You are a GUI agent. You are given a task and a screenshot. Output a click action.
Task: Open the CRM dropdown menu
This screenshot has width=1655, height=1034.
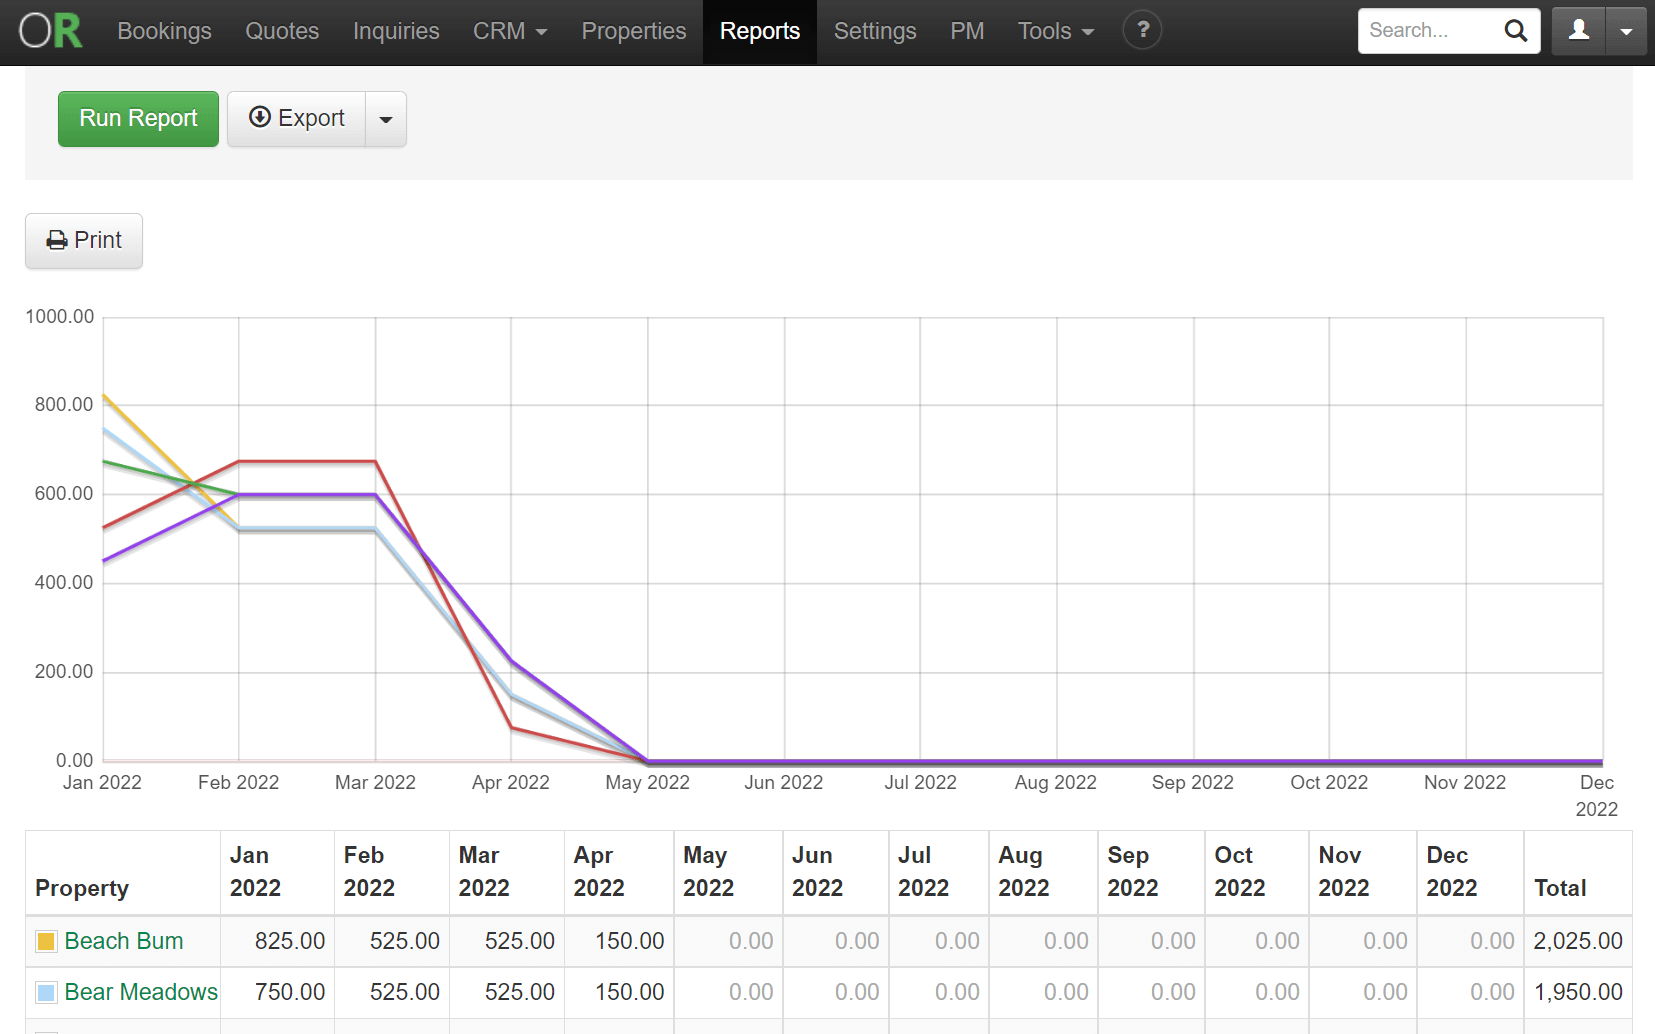point(510,31)
